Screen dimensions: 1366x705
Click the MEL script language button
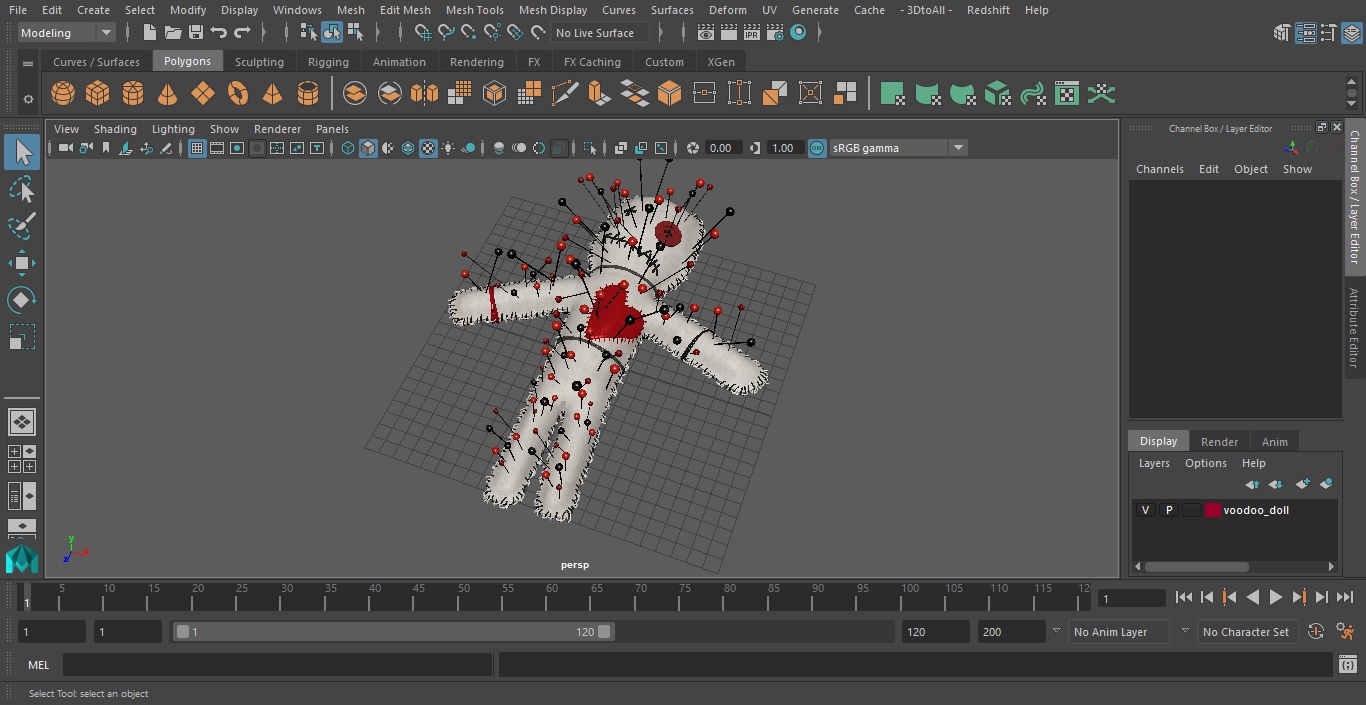(x=39, y=665)
